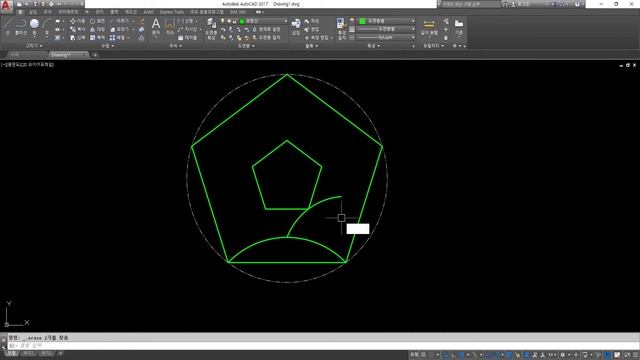The image size is (640, 360).
Task: Select the Dimension (치수) tool
Action: [170, 27]
